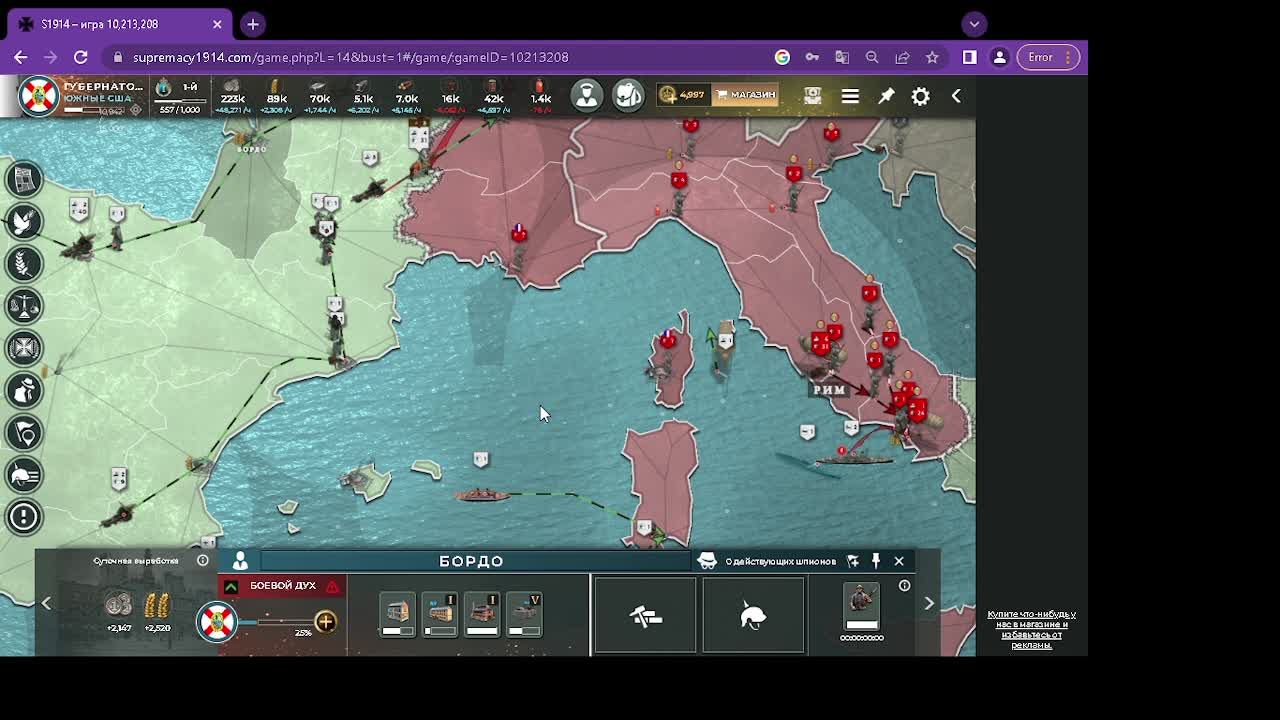Image resolution: width=1280 pixels, height=720 pixels.
Task: Click the player flag emblem in top bar
Action: point(38,96)
